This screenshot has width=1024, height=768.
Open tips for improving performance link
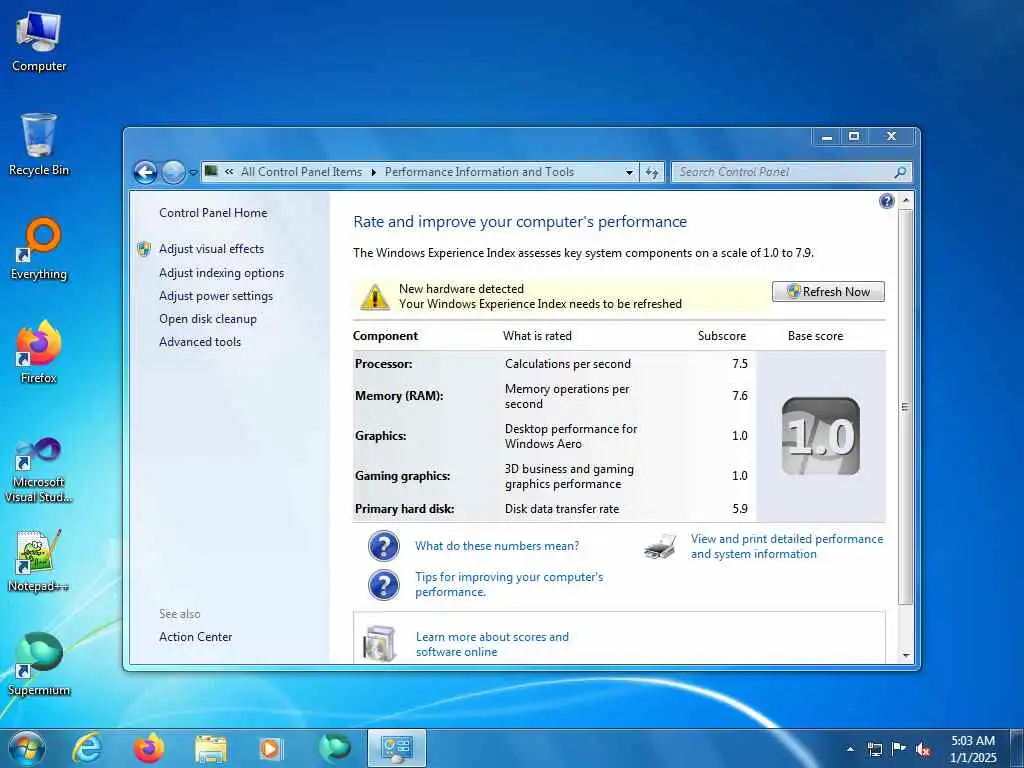[x=509, y=584]
